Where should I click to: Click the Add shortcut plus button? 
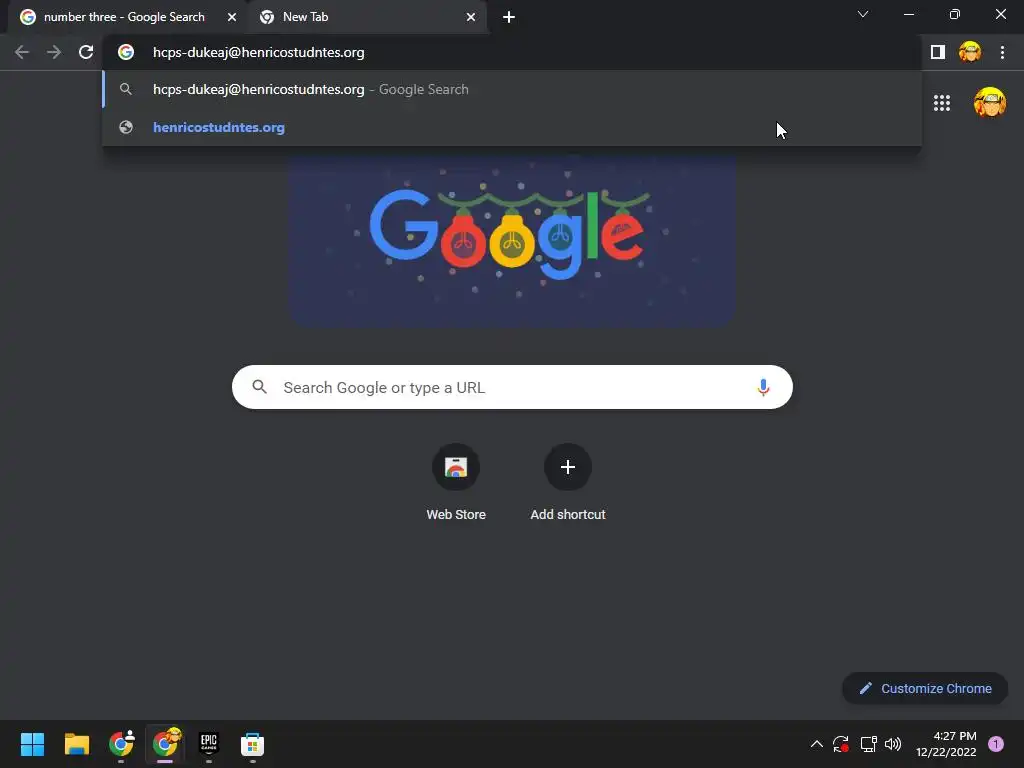pos(568,467)
